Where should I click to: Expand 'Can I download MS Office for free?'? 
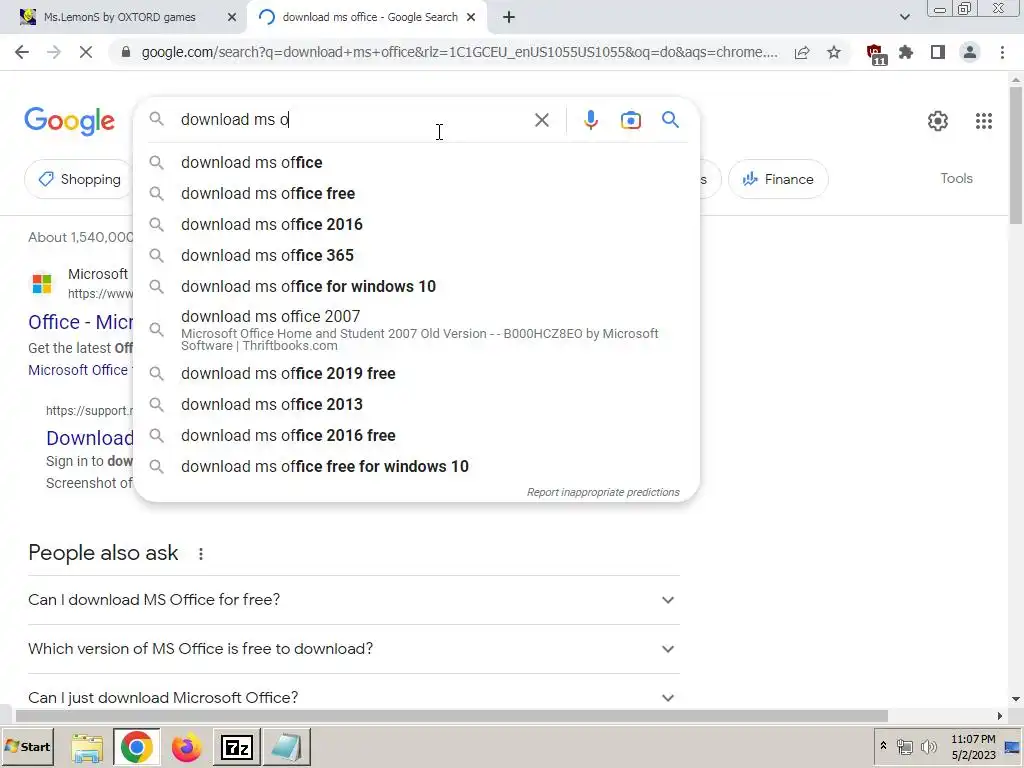coord(353,600)
